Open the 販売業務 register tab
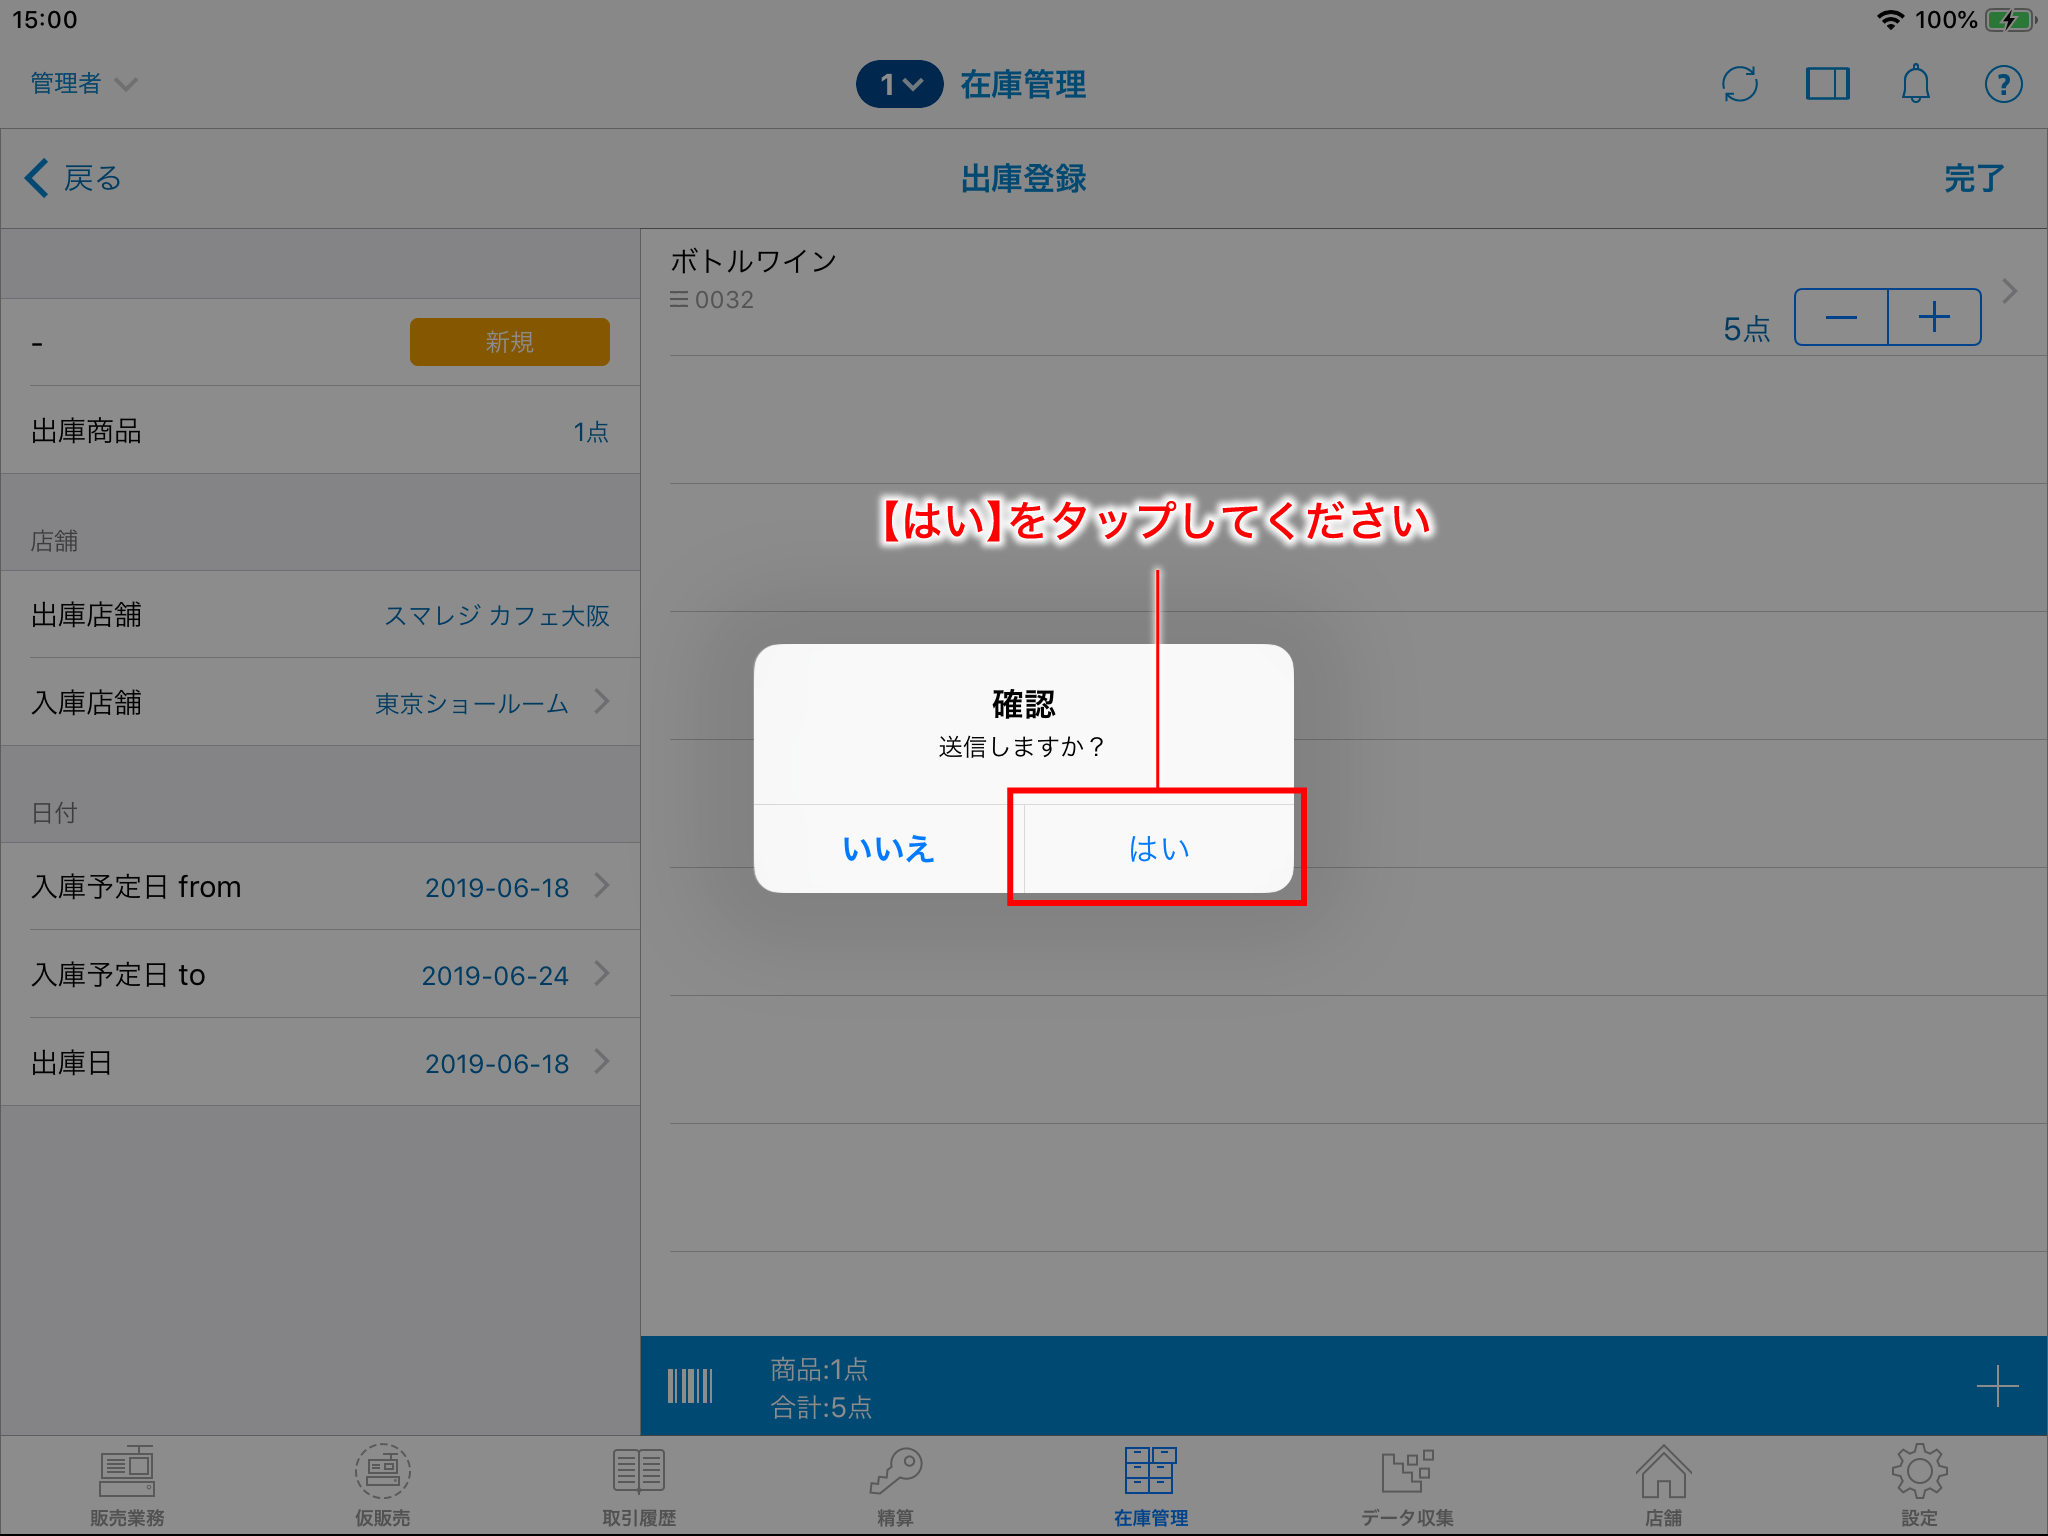Viewport: 2048px width, 1536px height. click(x=127, y=1486)
